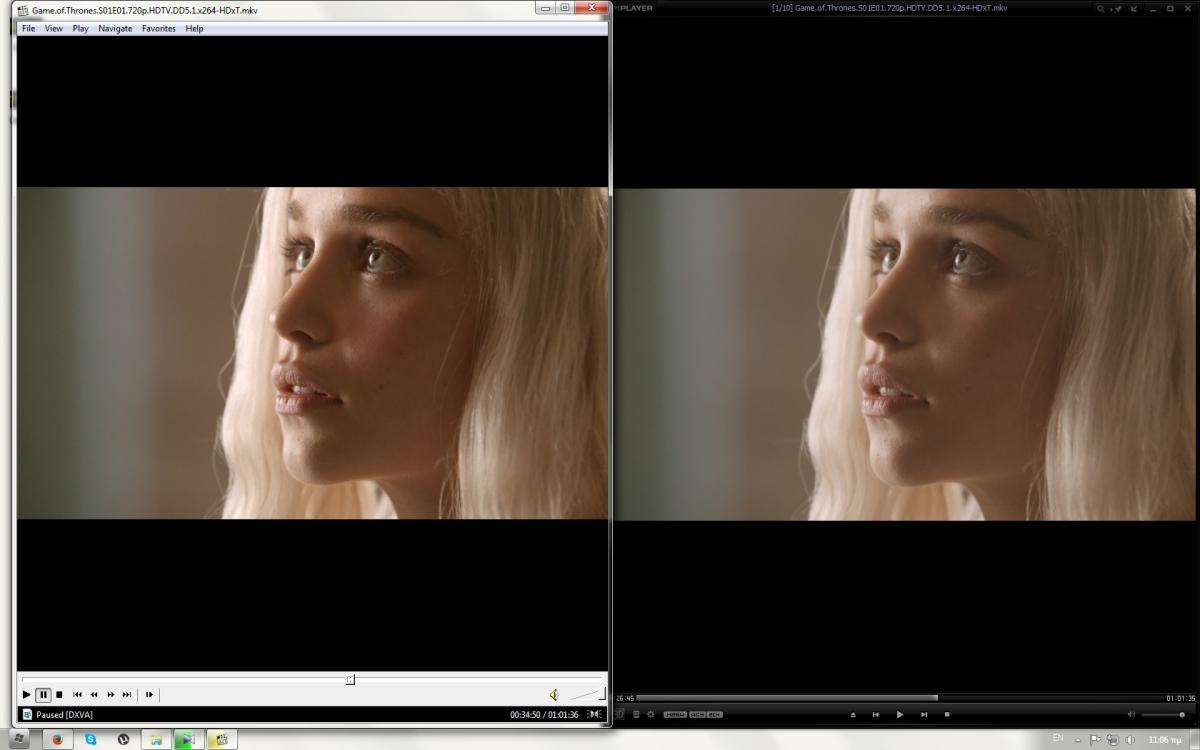Click the Paused [DXVA] status text
Screen dimensions: 1200x750
(x=64, y=715)
